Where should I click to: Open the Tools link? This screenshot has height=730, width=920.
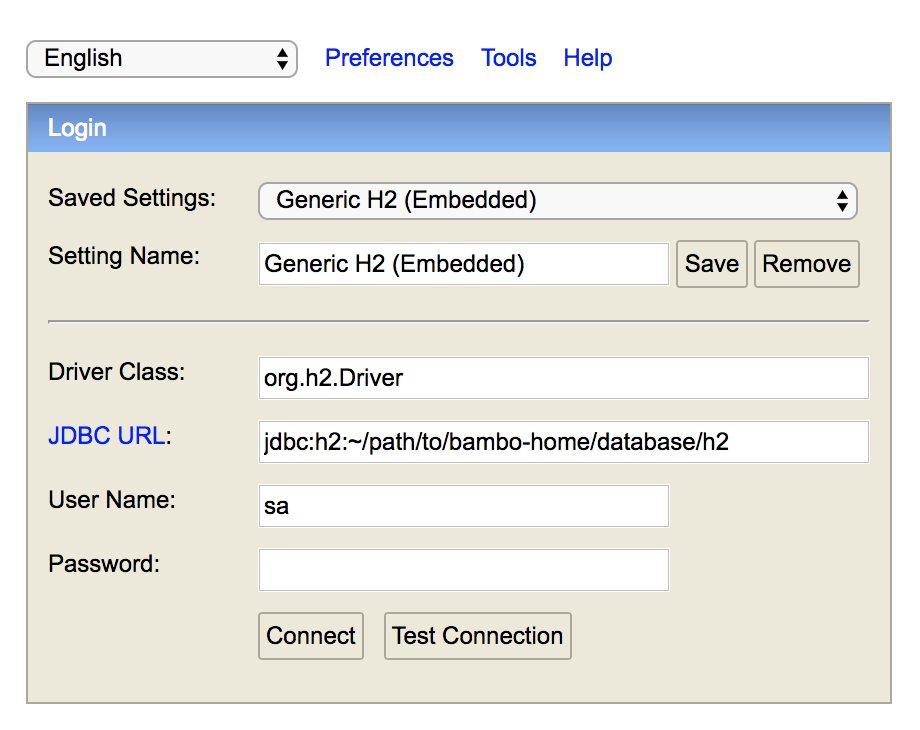coord(509,58)
